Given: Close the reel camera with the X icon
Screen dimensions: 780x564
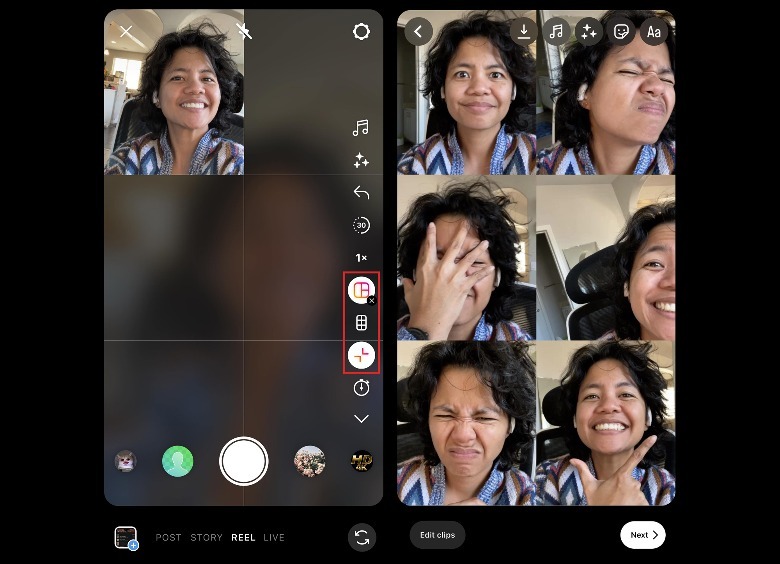Looking at the screenshot, I should point(126,32).
